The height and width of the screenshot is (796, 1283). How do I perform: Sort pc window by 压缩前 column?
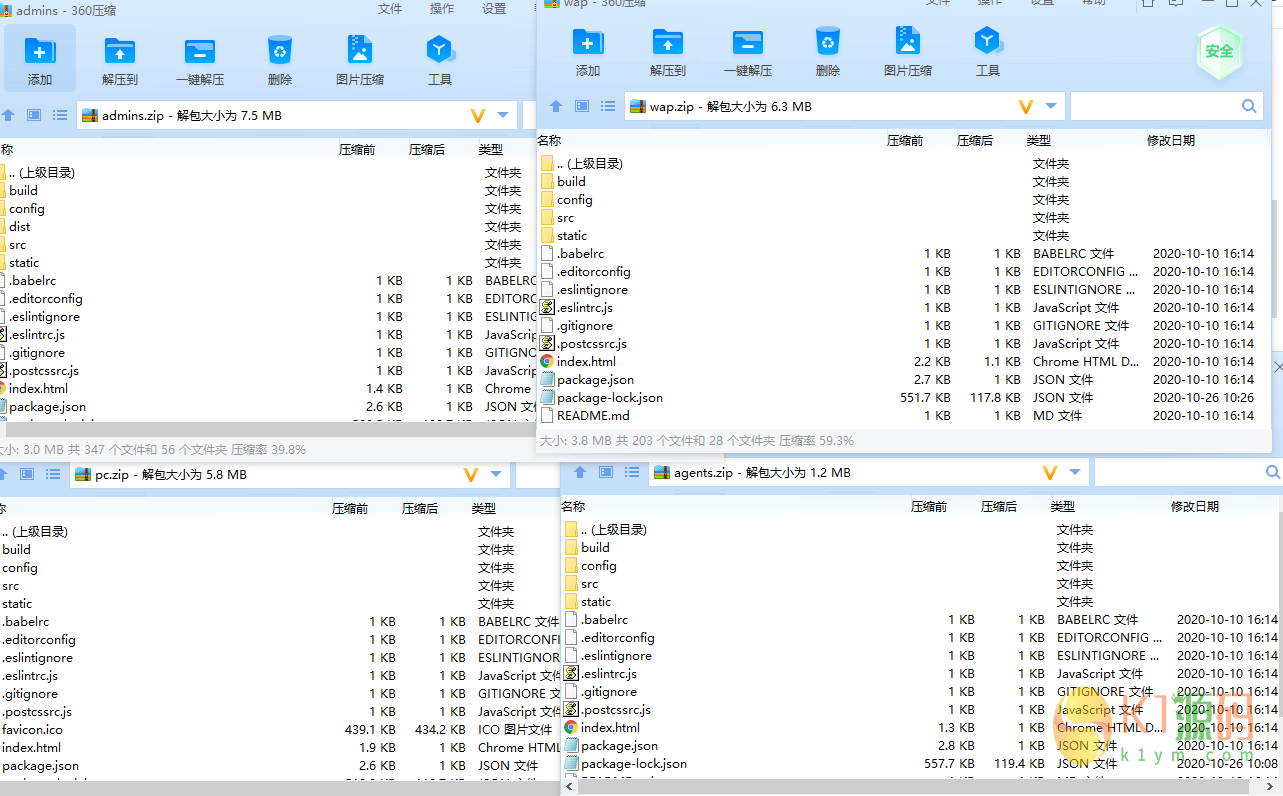click(350, 508)
